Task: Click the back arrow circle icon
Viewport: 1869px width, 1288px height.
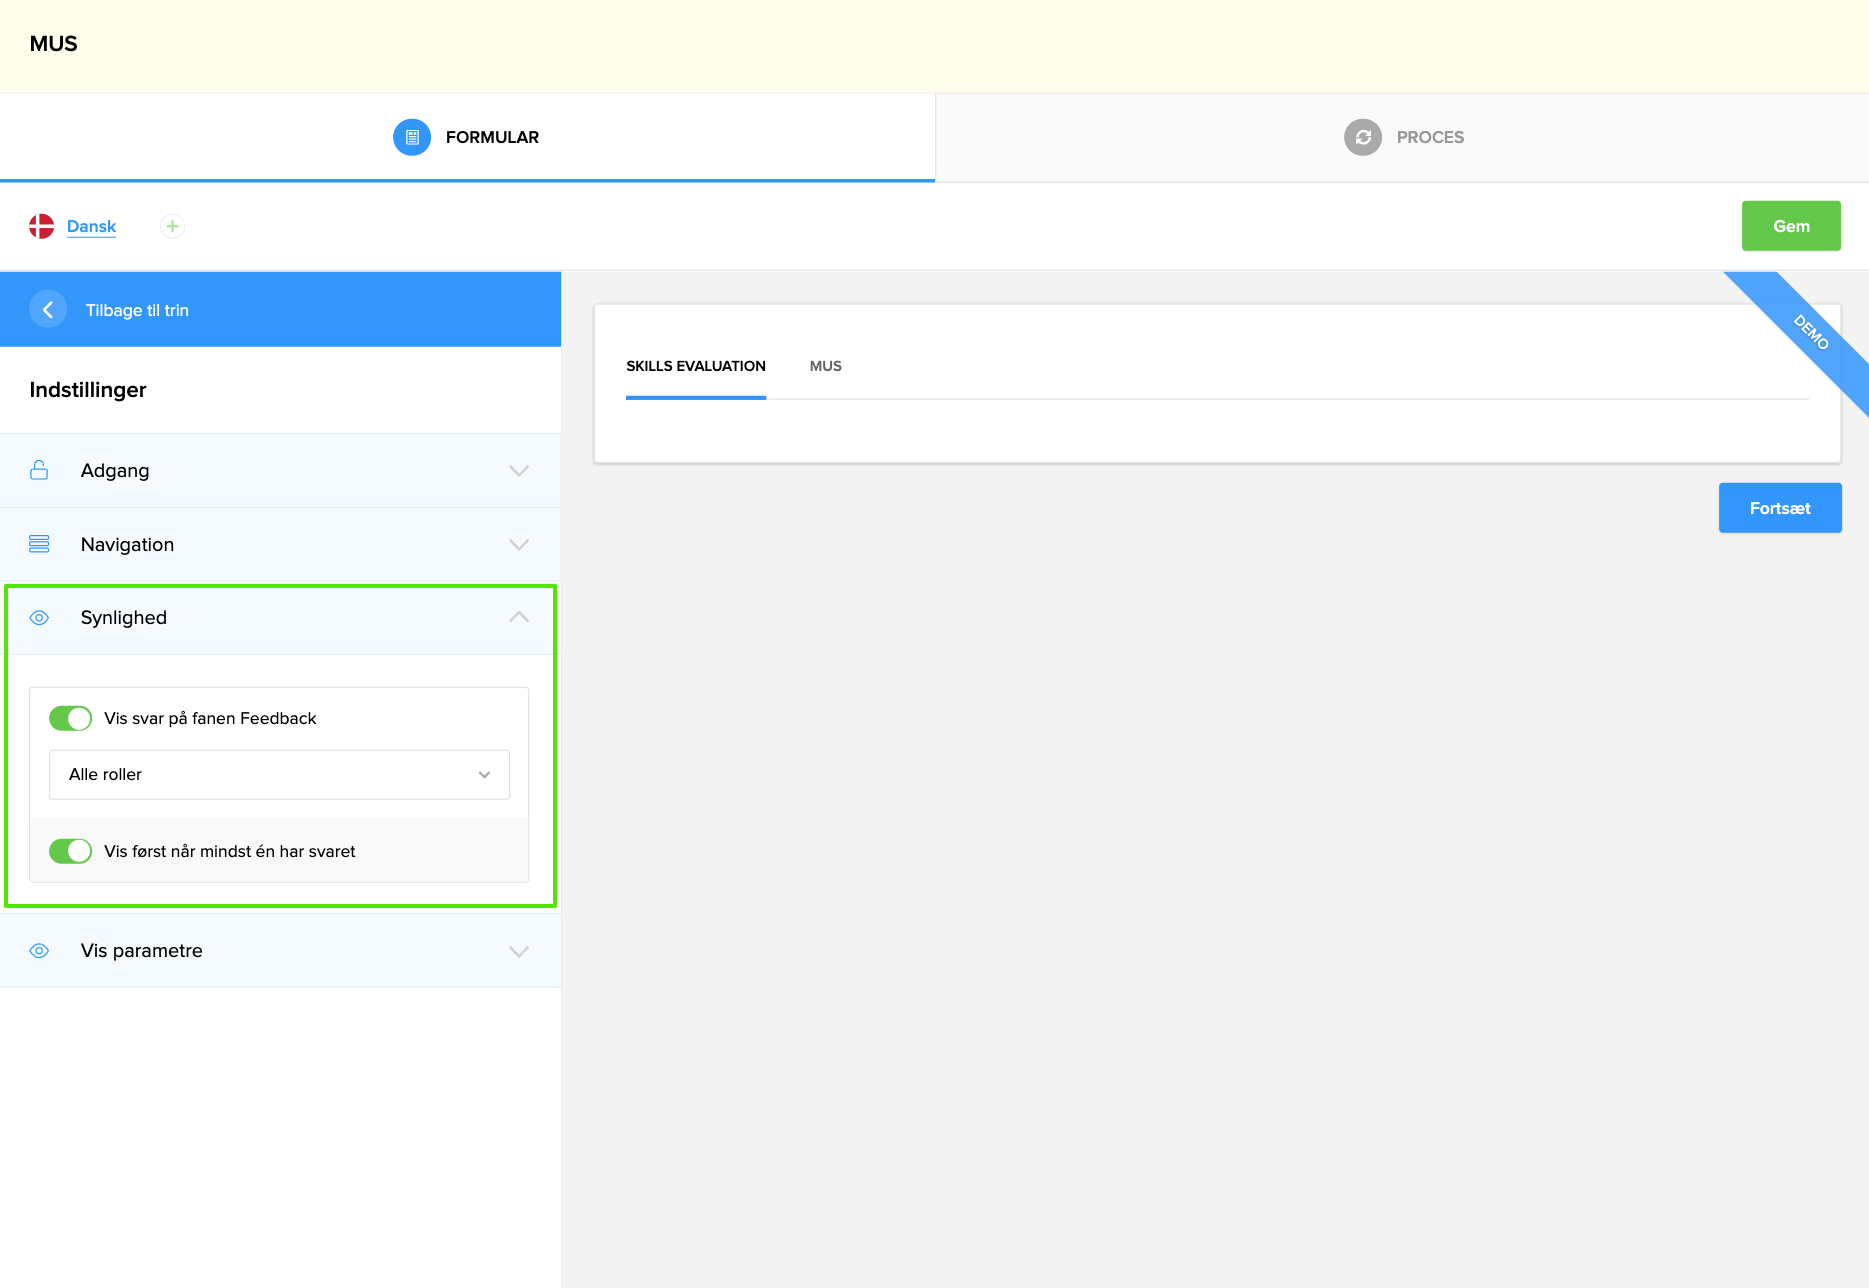Action: (x=48, y=310)
